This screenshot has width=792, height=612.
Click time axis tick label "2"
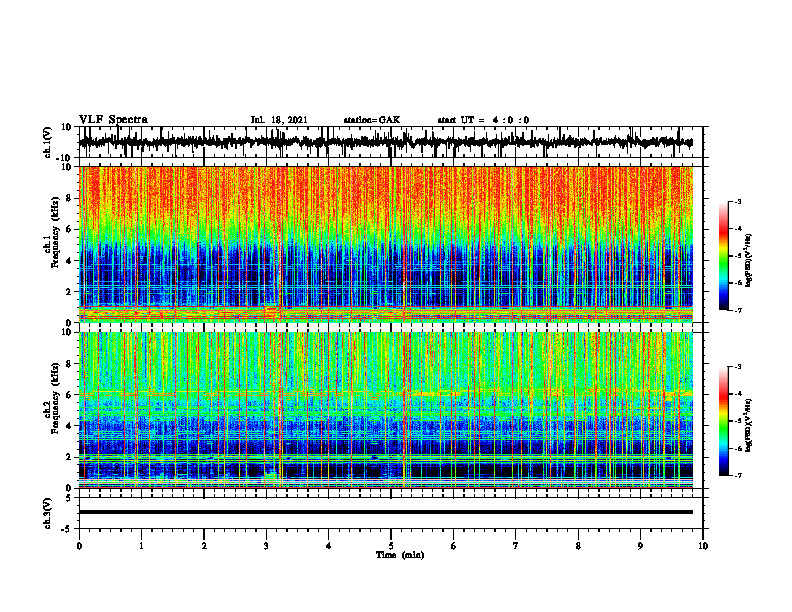pos(204,546)
